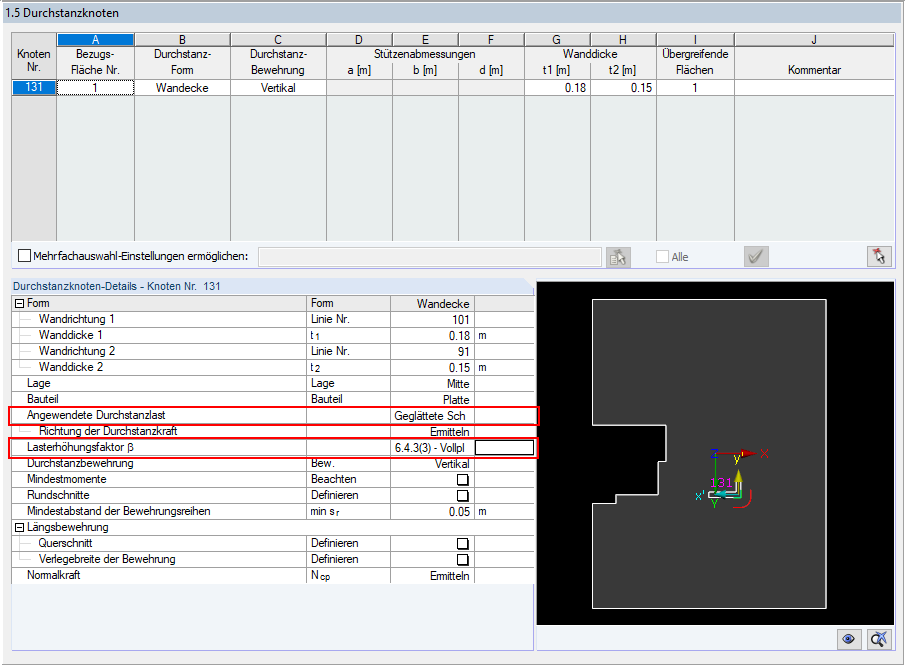Click Bezugs-Fläche Nr. cell with value 1
Viewport: 906px width, 667px height.
tap(95, 88)
